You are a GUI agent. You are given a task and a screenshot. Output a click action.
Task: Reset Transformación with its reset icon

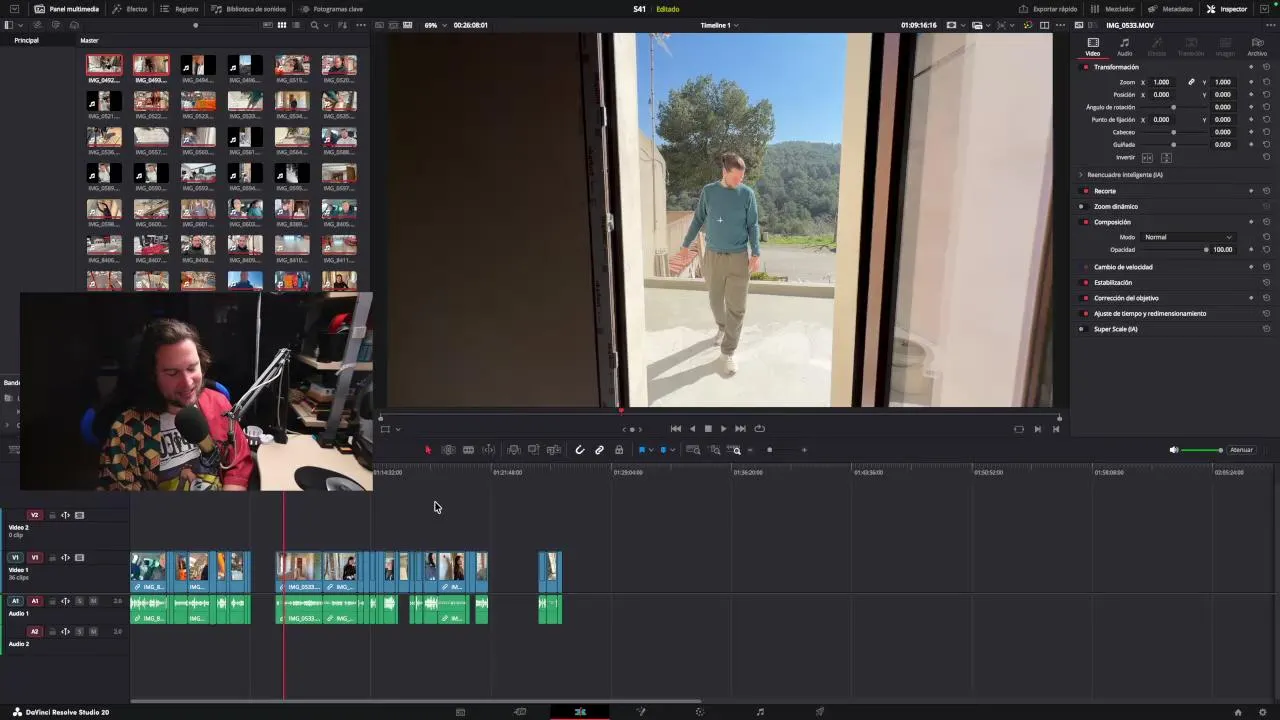pos(1266,67)
